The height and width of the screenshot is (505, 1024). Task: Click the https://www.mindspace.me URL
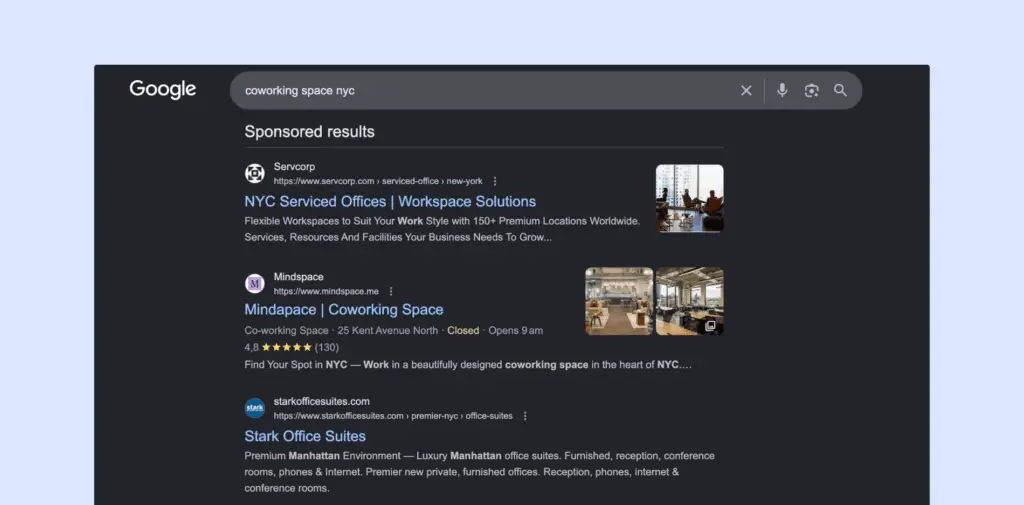coord(326,291)
